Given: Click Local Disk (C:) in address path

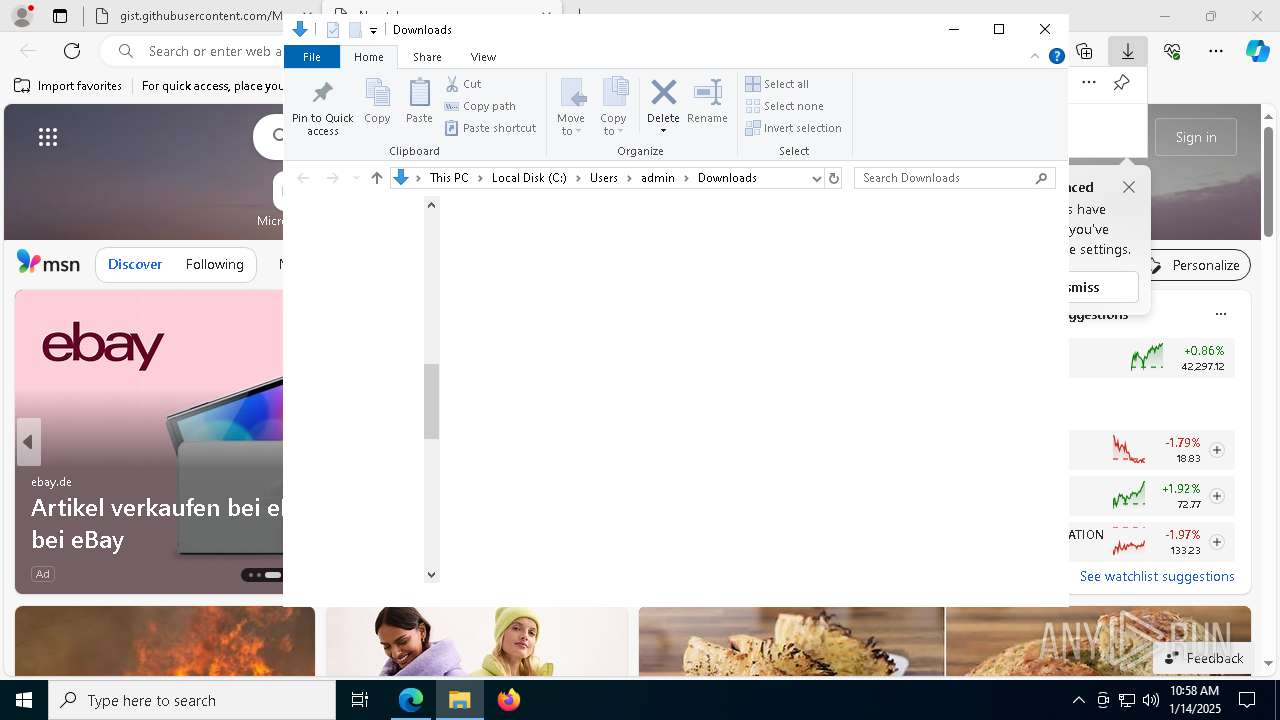Looking at the screenshot, I should pyautogui.click(x=529, y=178).
